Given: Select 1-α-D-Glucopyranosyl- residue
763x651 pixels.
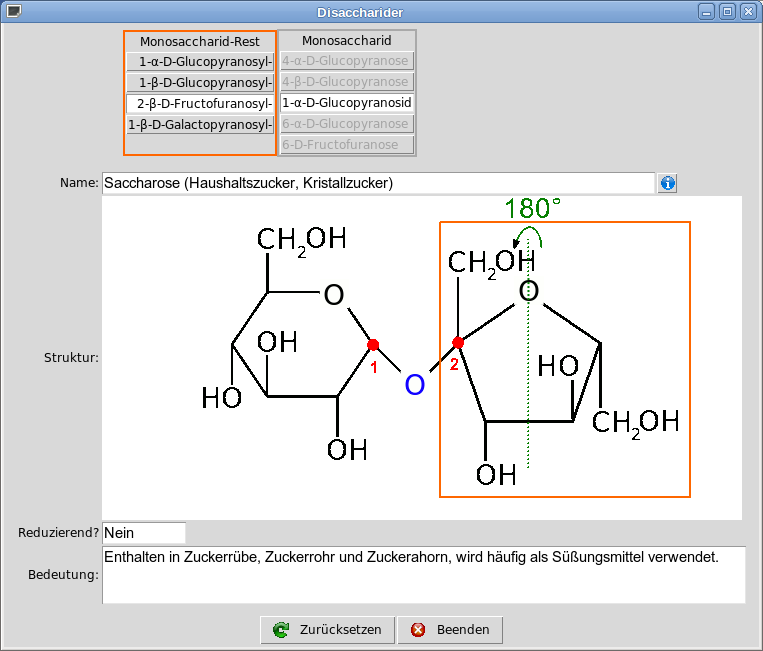Looking at the screenshot, I should [x=200, y=61].
